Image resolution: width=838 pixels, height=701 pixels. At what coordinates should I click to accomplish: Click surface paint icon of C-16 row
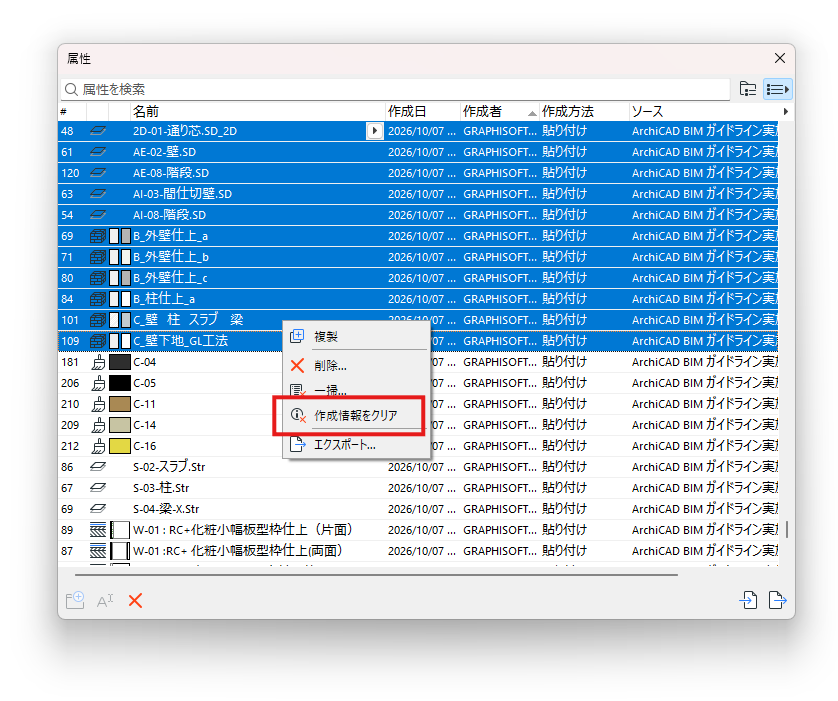[98, 446]
